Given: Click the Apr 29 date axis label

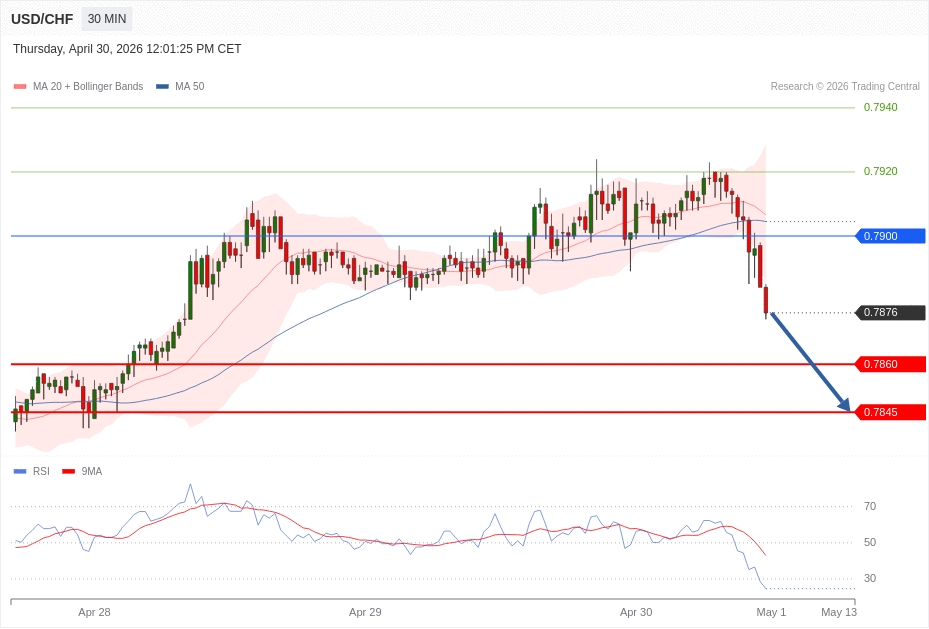Looking at the screenshot, I should (x=365, y=612).
